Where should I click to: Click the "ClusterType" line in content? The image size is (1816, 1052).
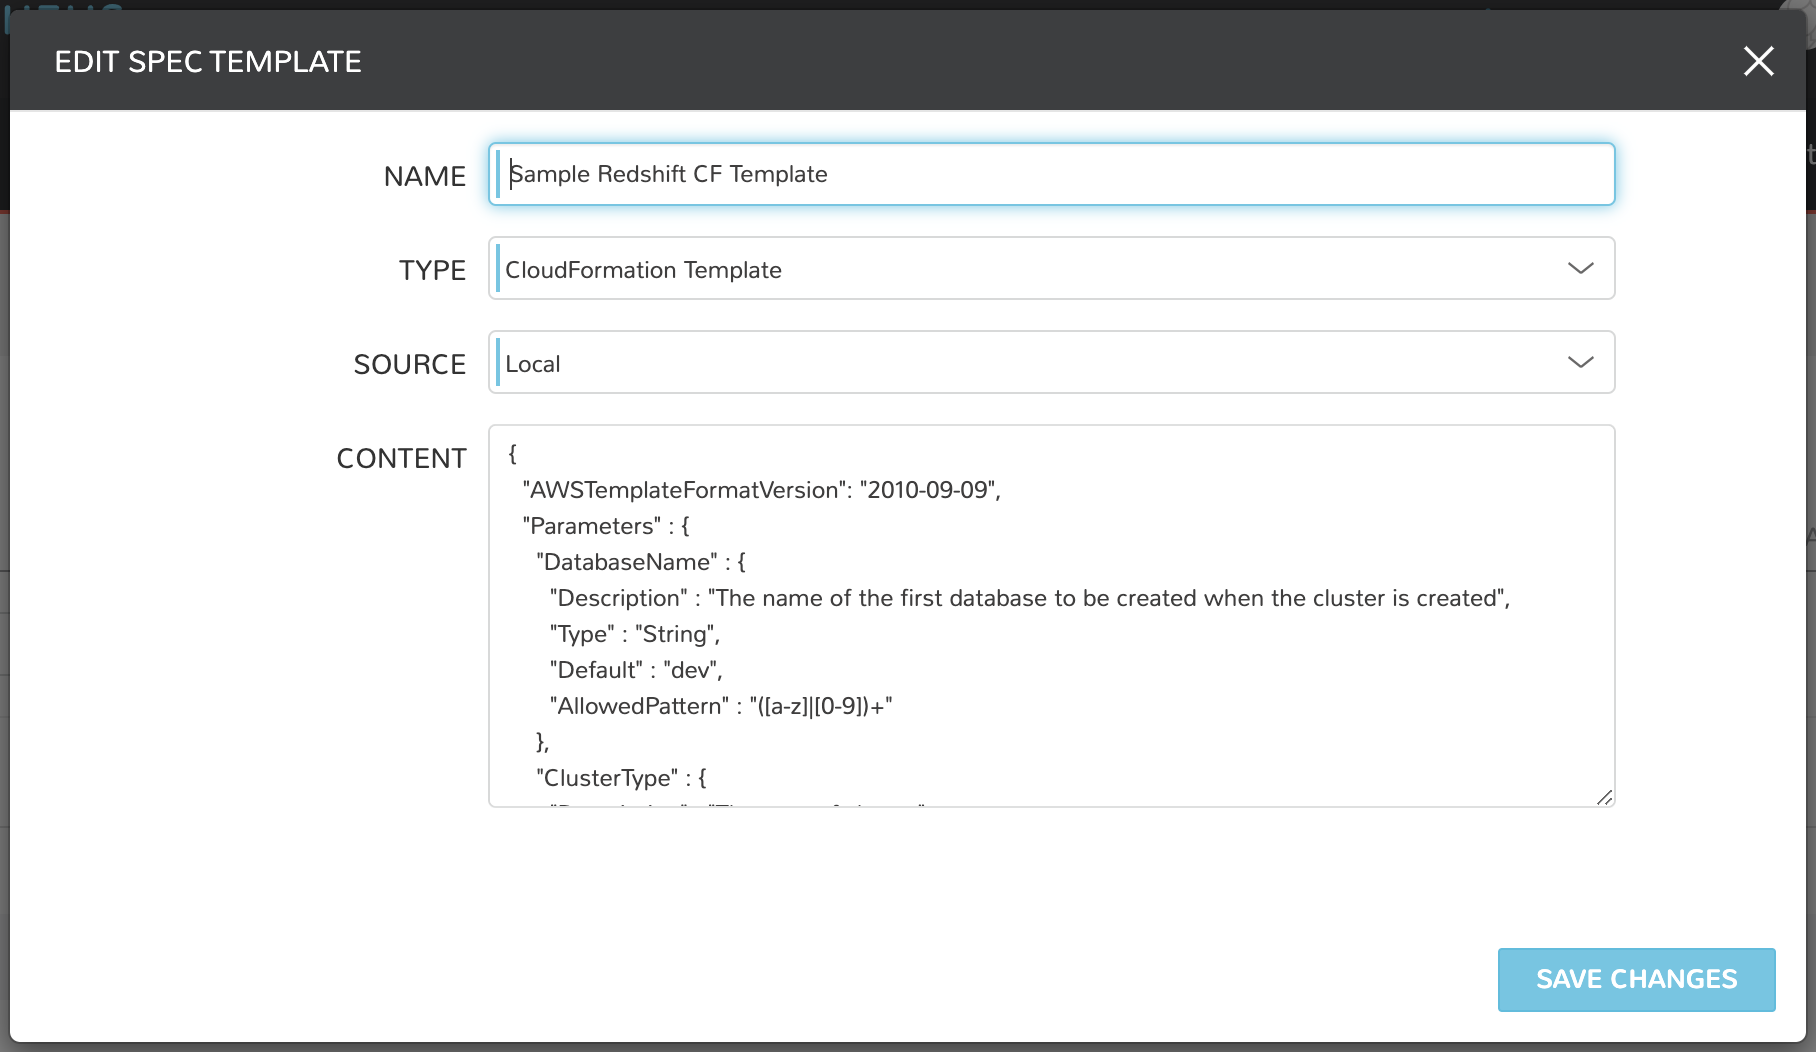(621, 778)
